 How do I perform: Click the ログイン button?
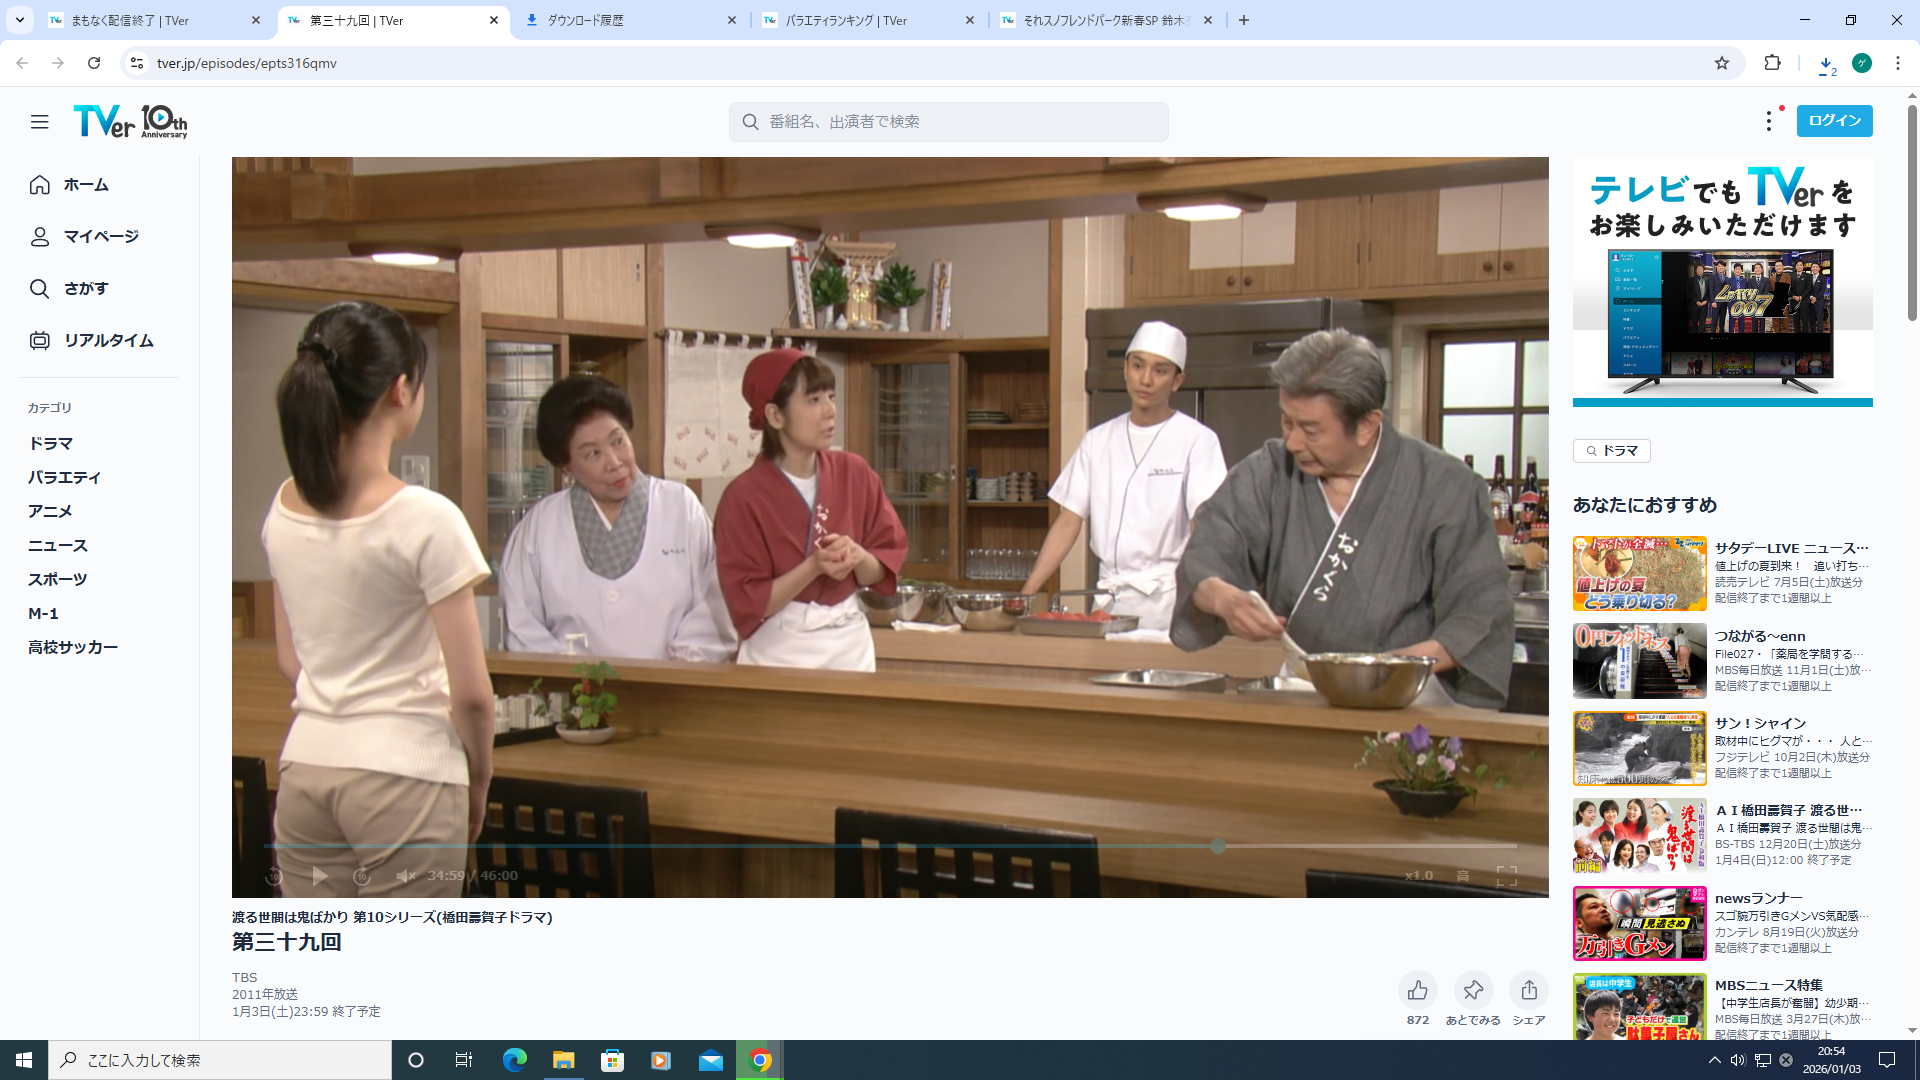1834,121
